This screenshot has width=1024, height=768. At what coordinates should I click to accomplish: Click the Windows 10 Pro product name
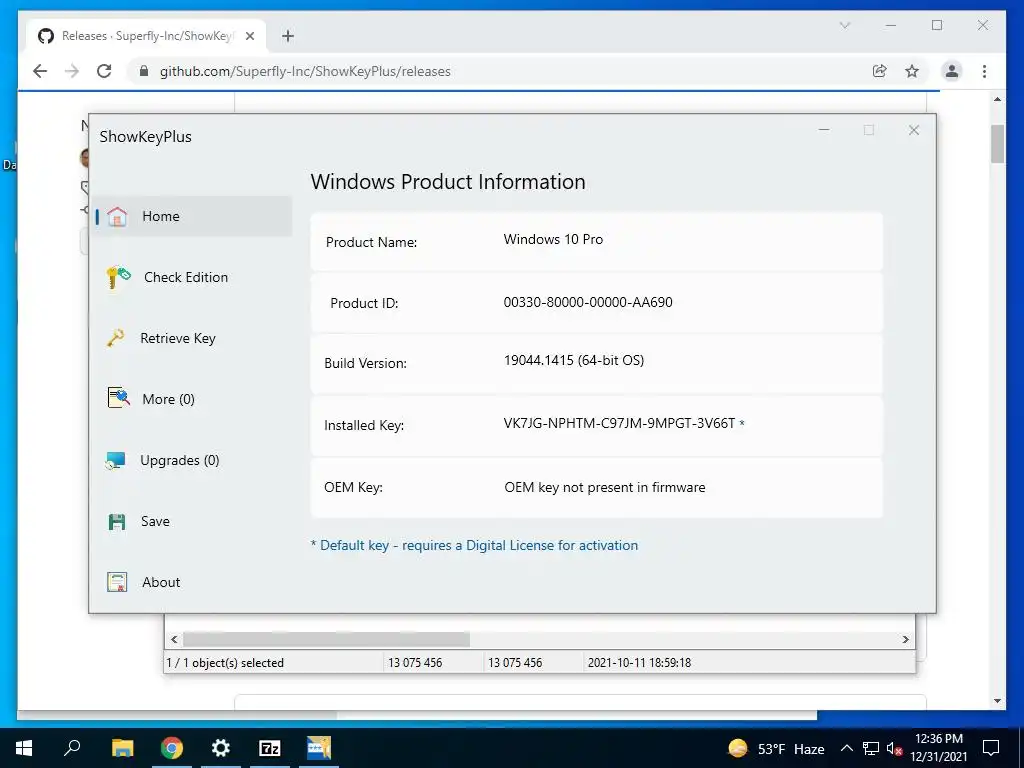553,239
